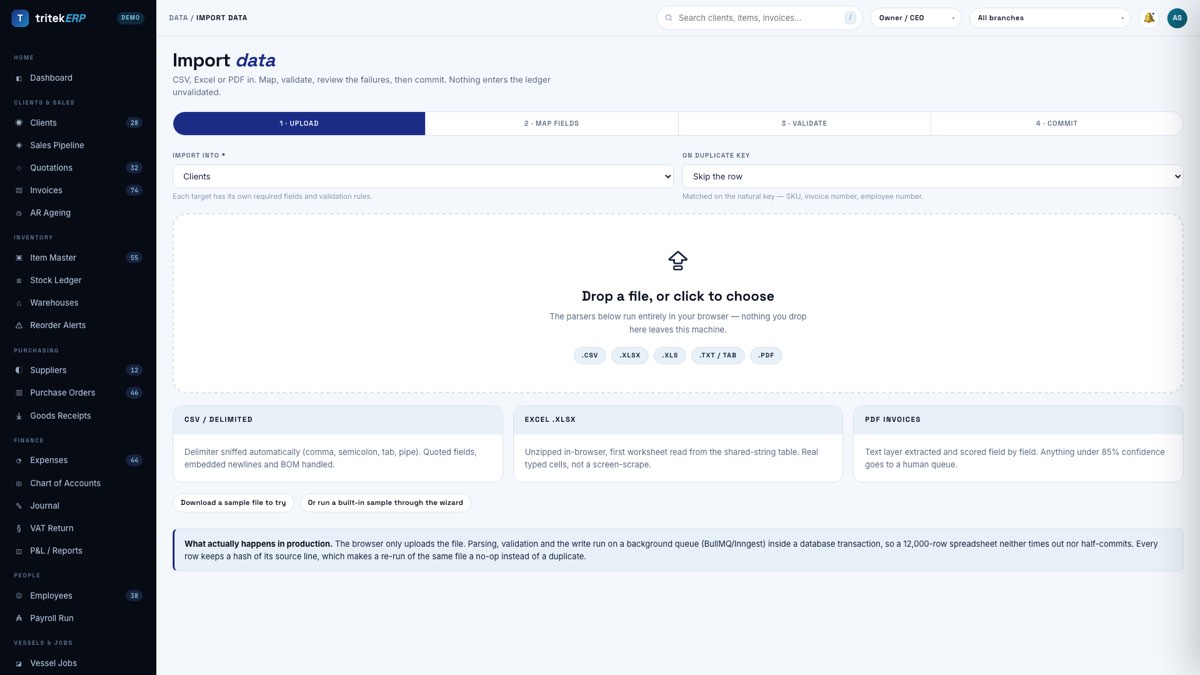Select the 1 · Upload step tab
Viewport: 1200px width, 675px height.
pyautogui.click(x=299, y=123)
